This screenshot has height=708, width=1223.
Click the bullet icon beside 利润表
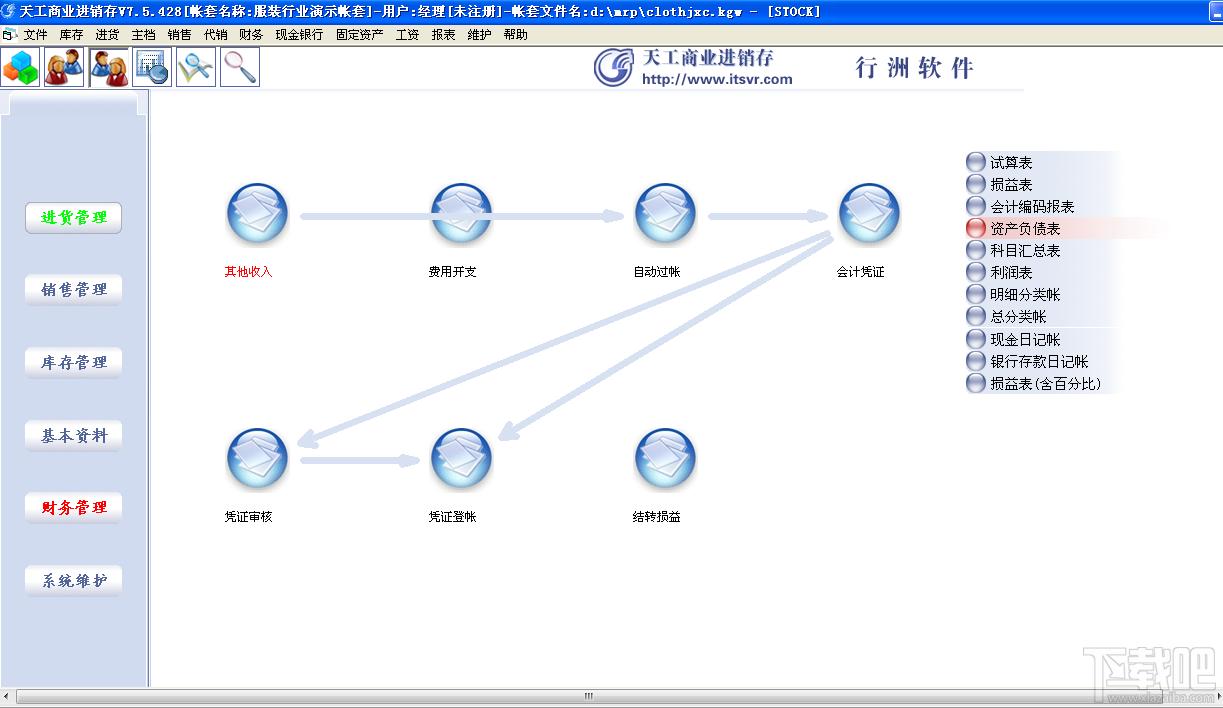976,272
